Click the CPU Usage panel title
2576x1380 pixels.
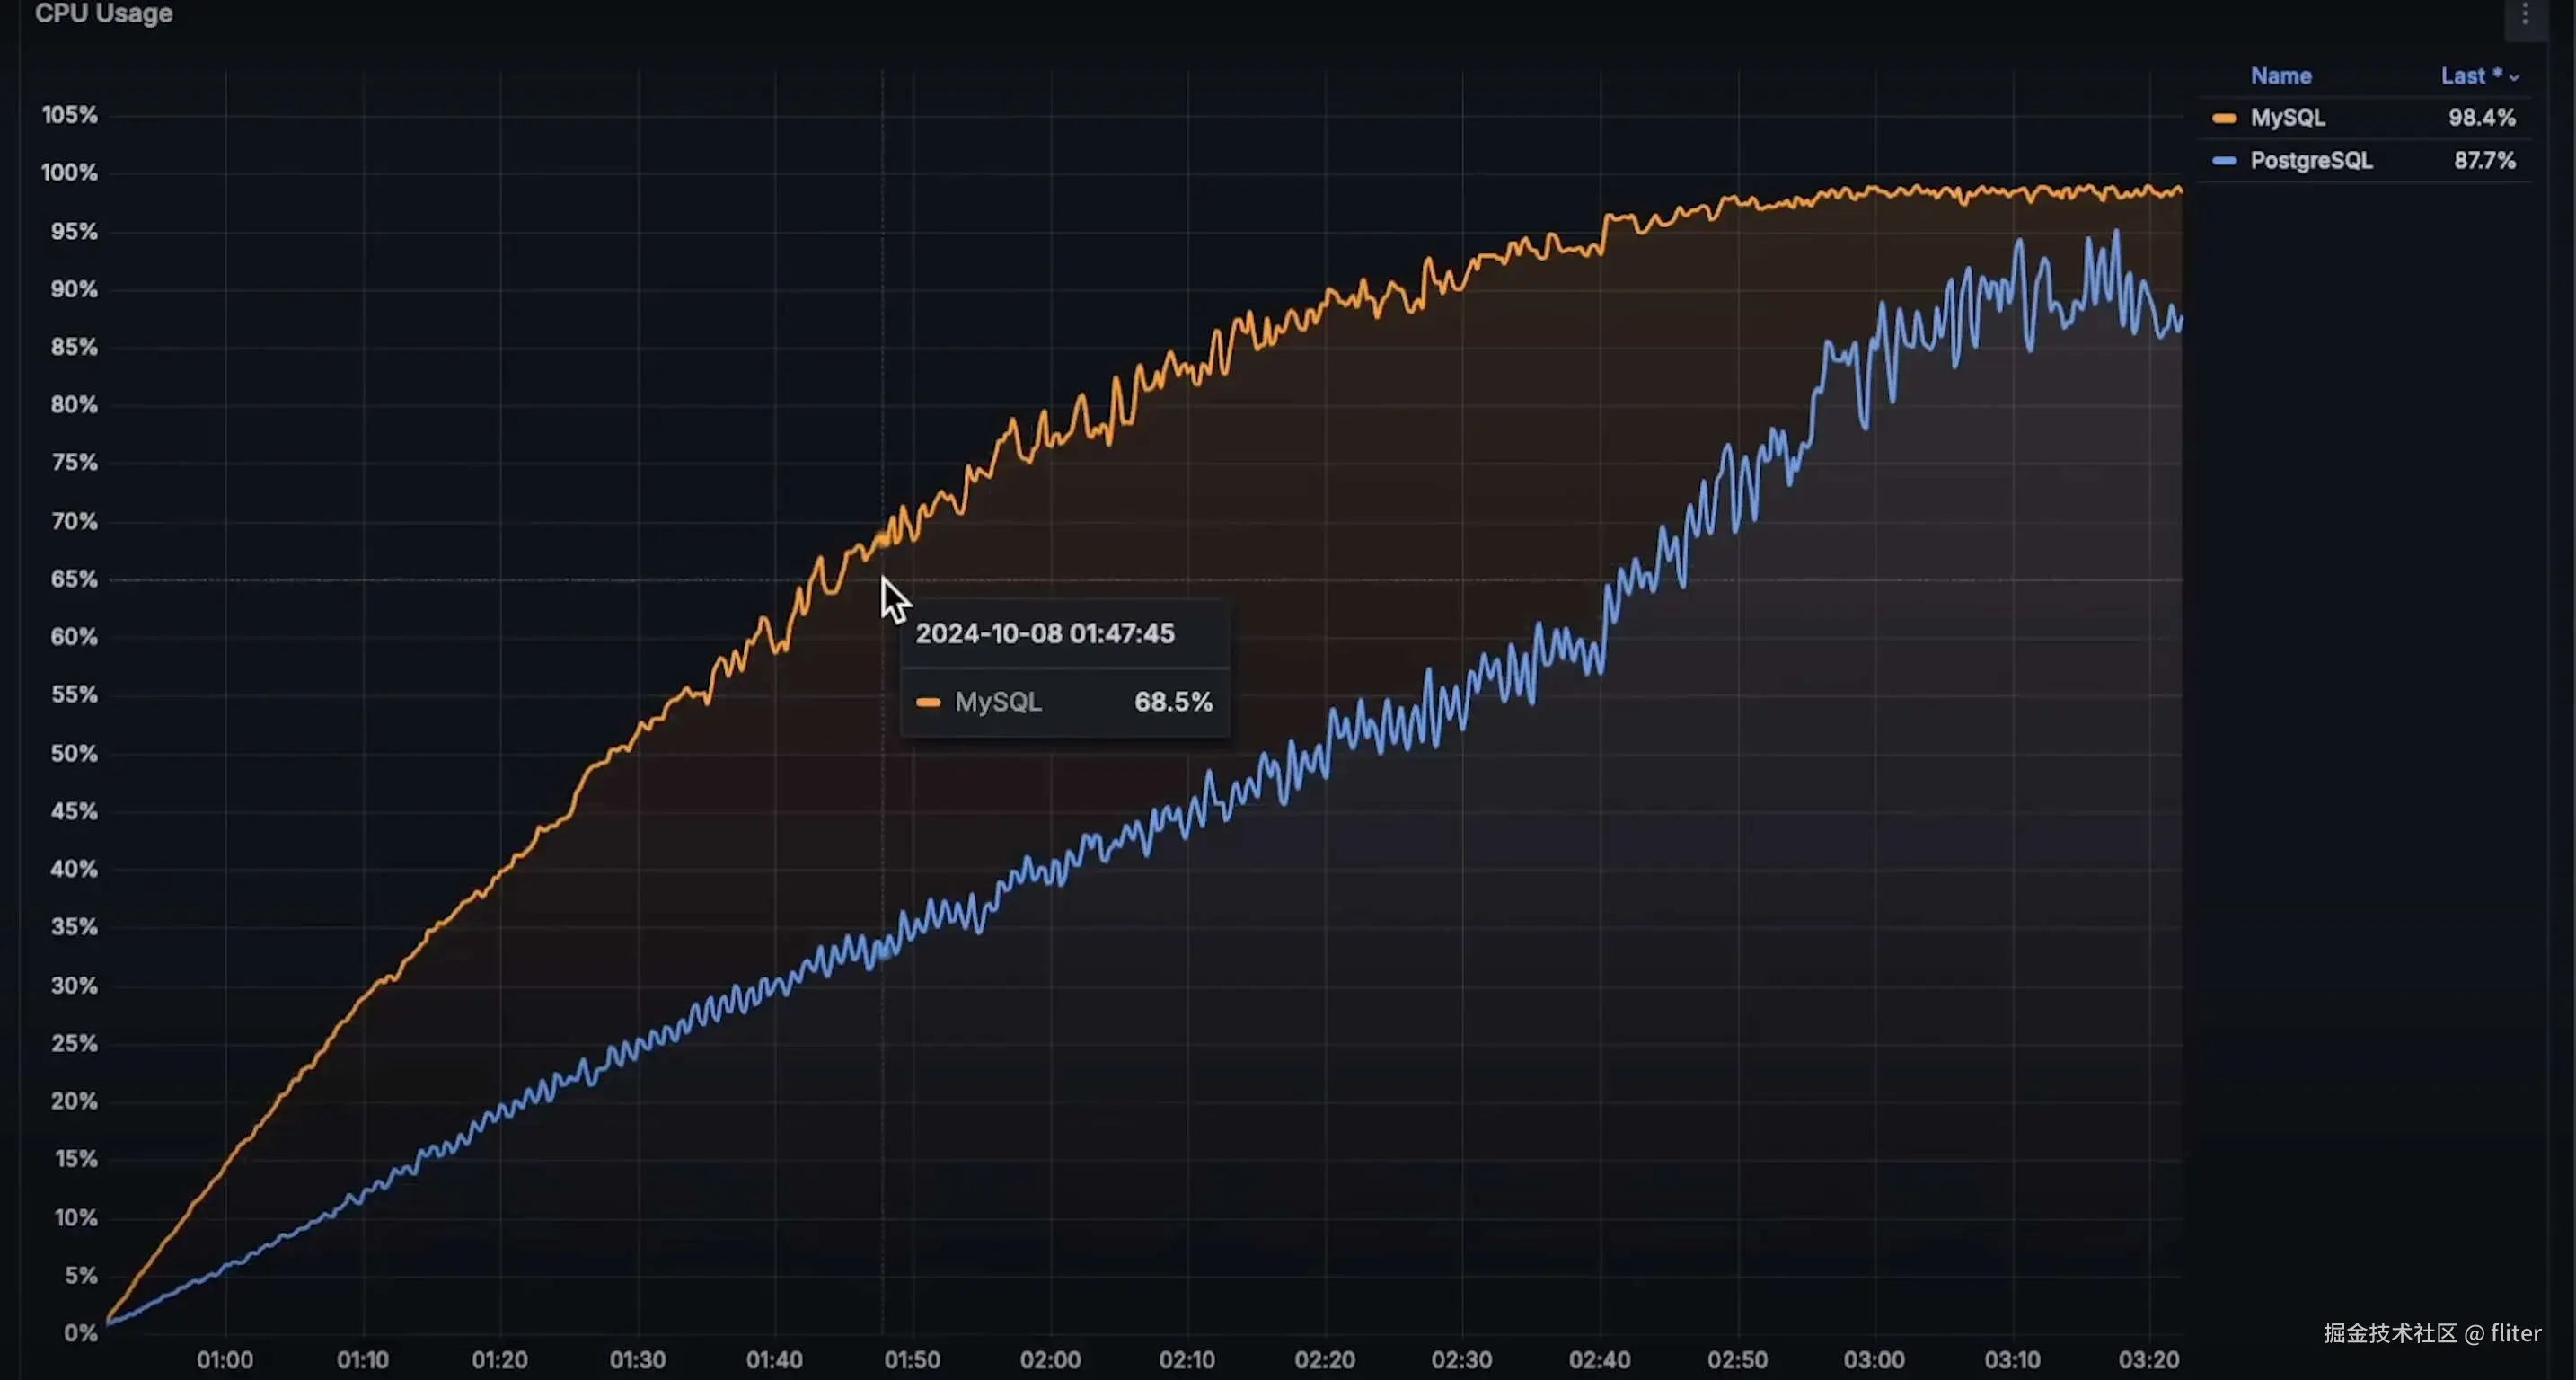[104, 13]
